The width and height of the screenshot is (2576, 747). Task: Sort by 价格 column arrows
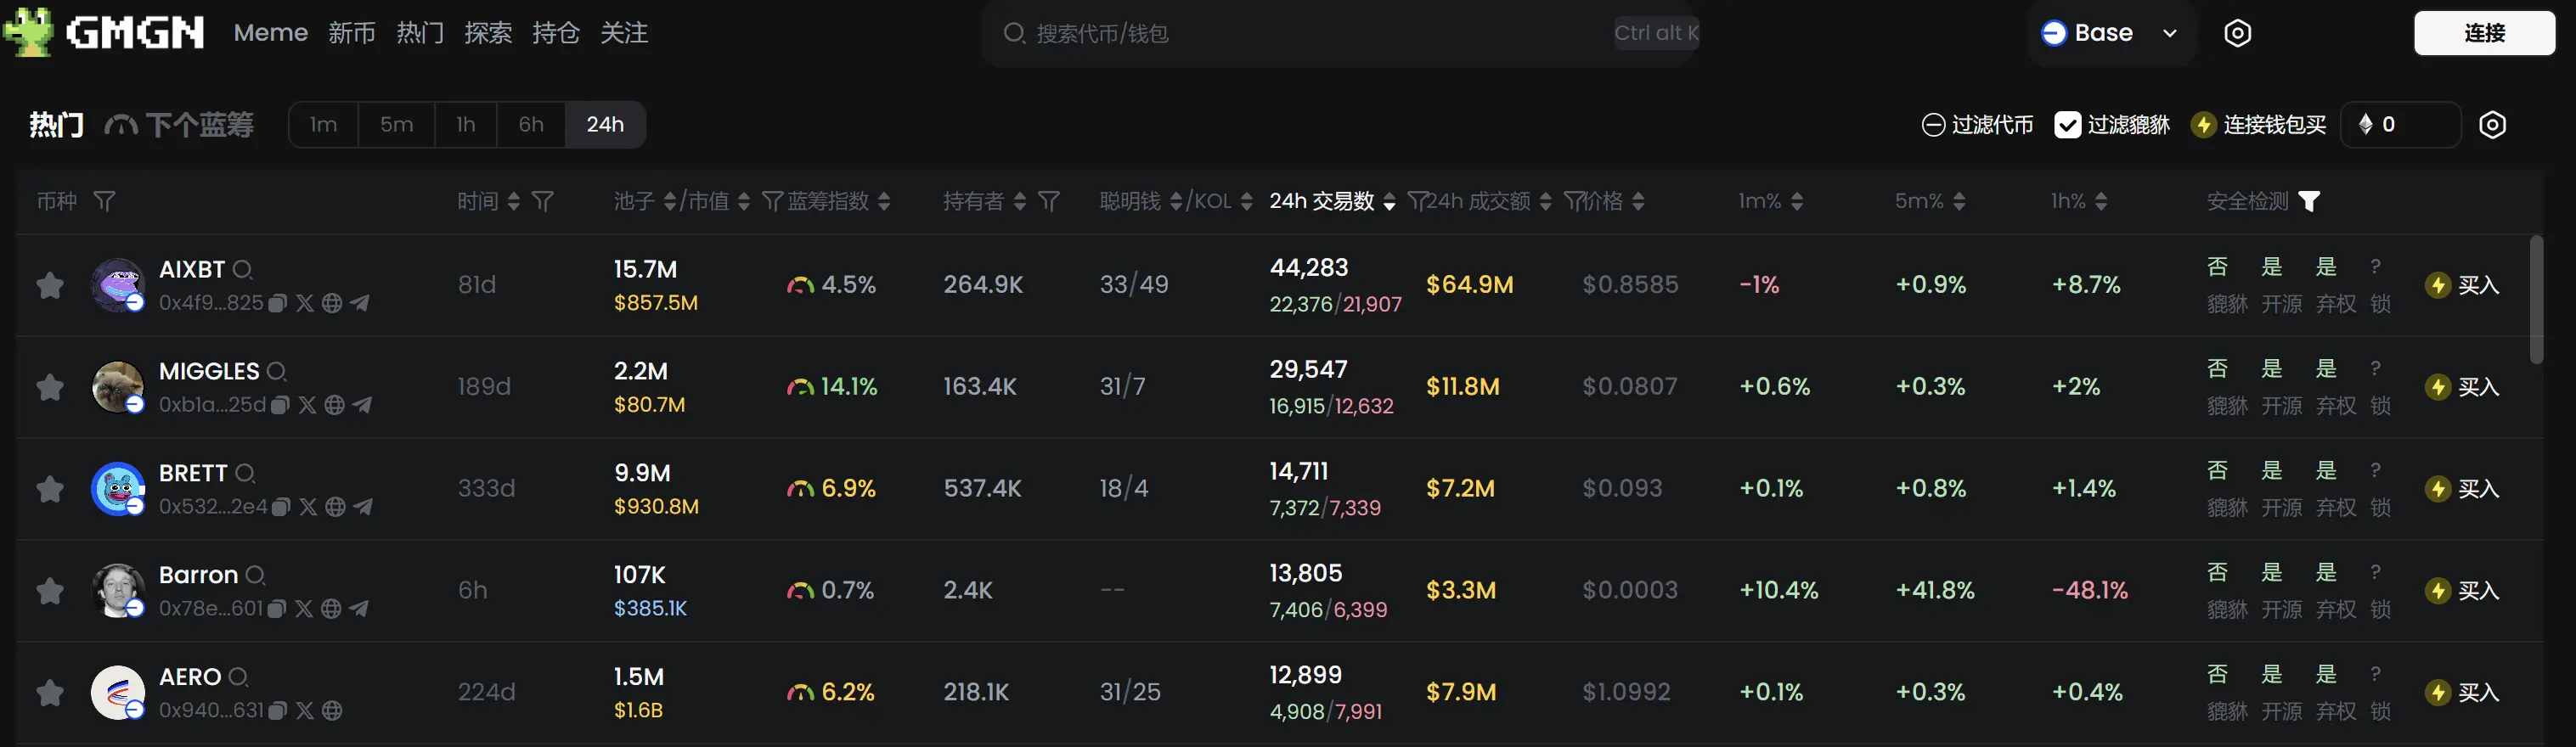tap(1638, 201)
